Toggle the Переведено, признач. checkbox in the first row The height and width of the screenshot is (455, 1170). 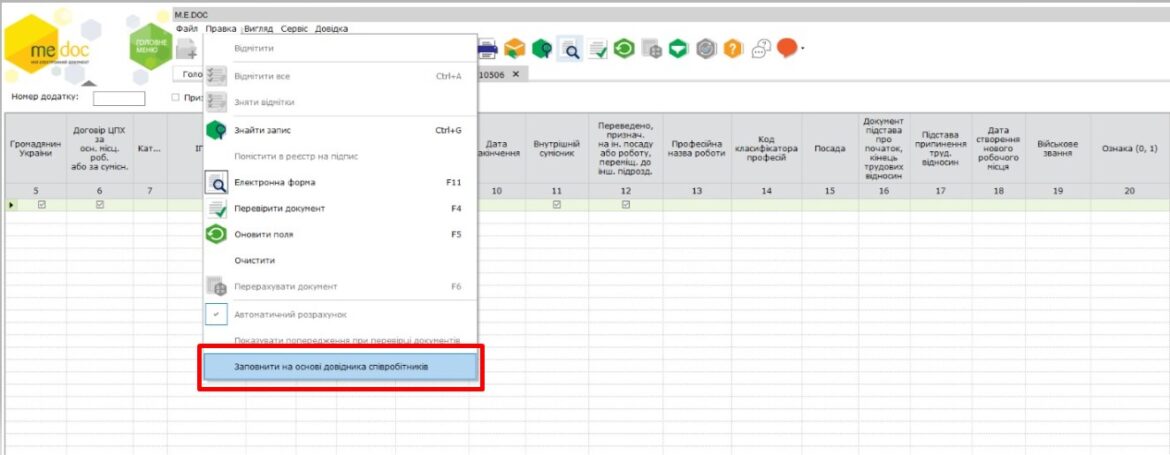[x=626, y=205]
